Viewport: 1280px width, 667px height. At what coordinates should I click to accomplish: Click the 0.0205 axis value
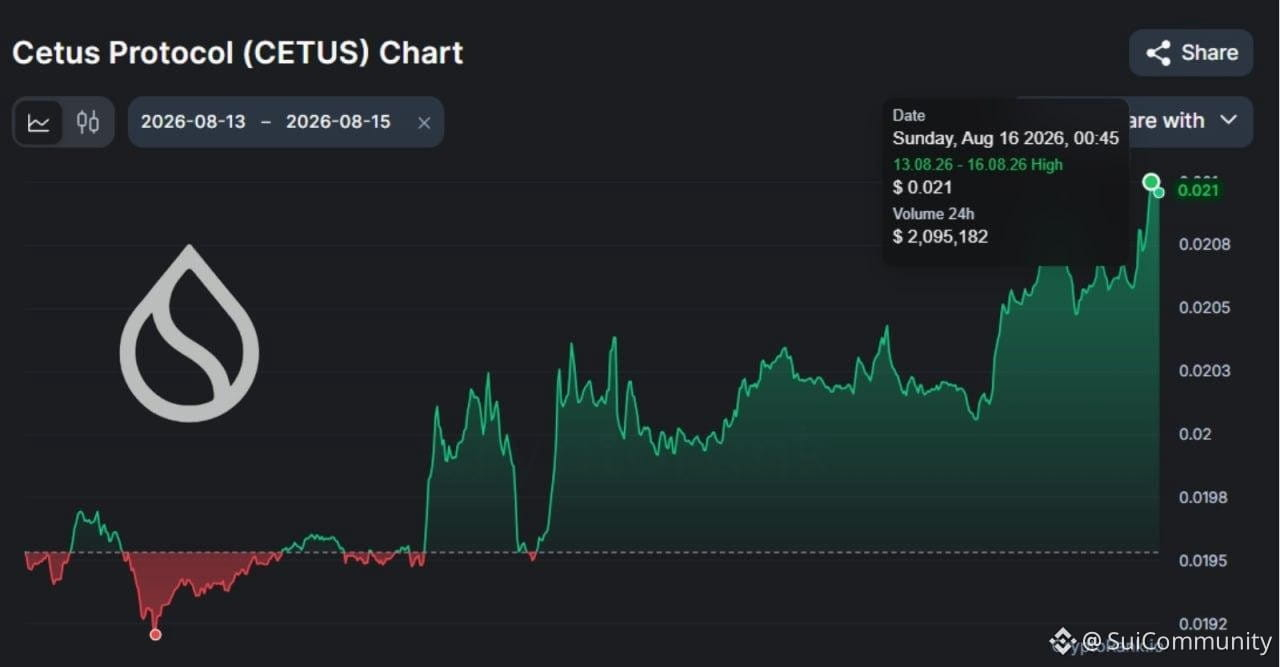tap(1205, 307)
